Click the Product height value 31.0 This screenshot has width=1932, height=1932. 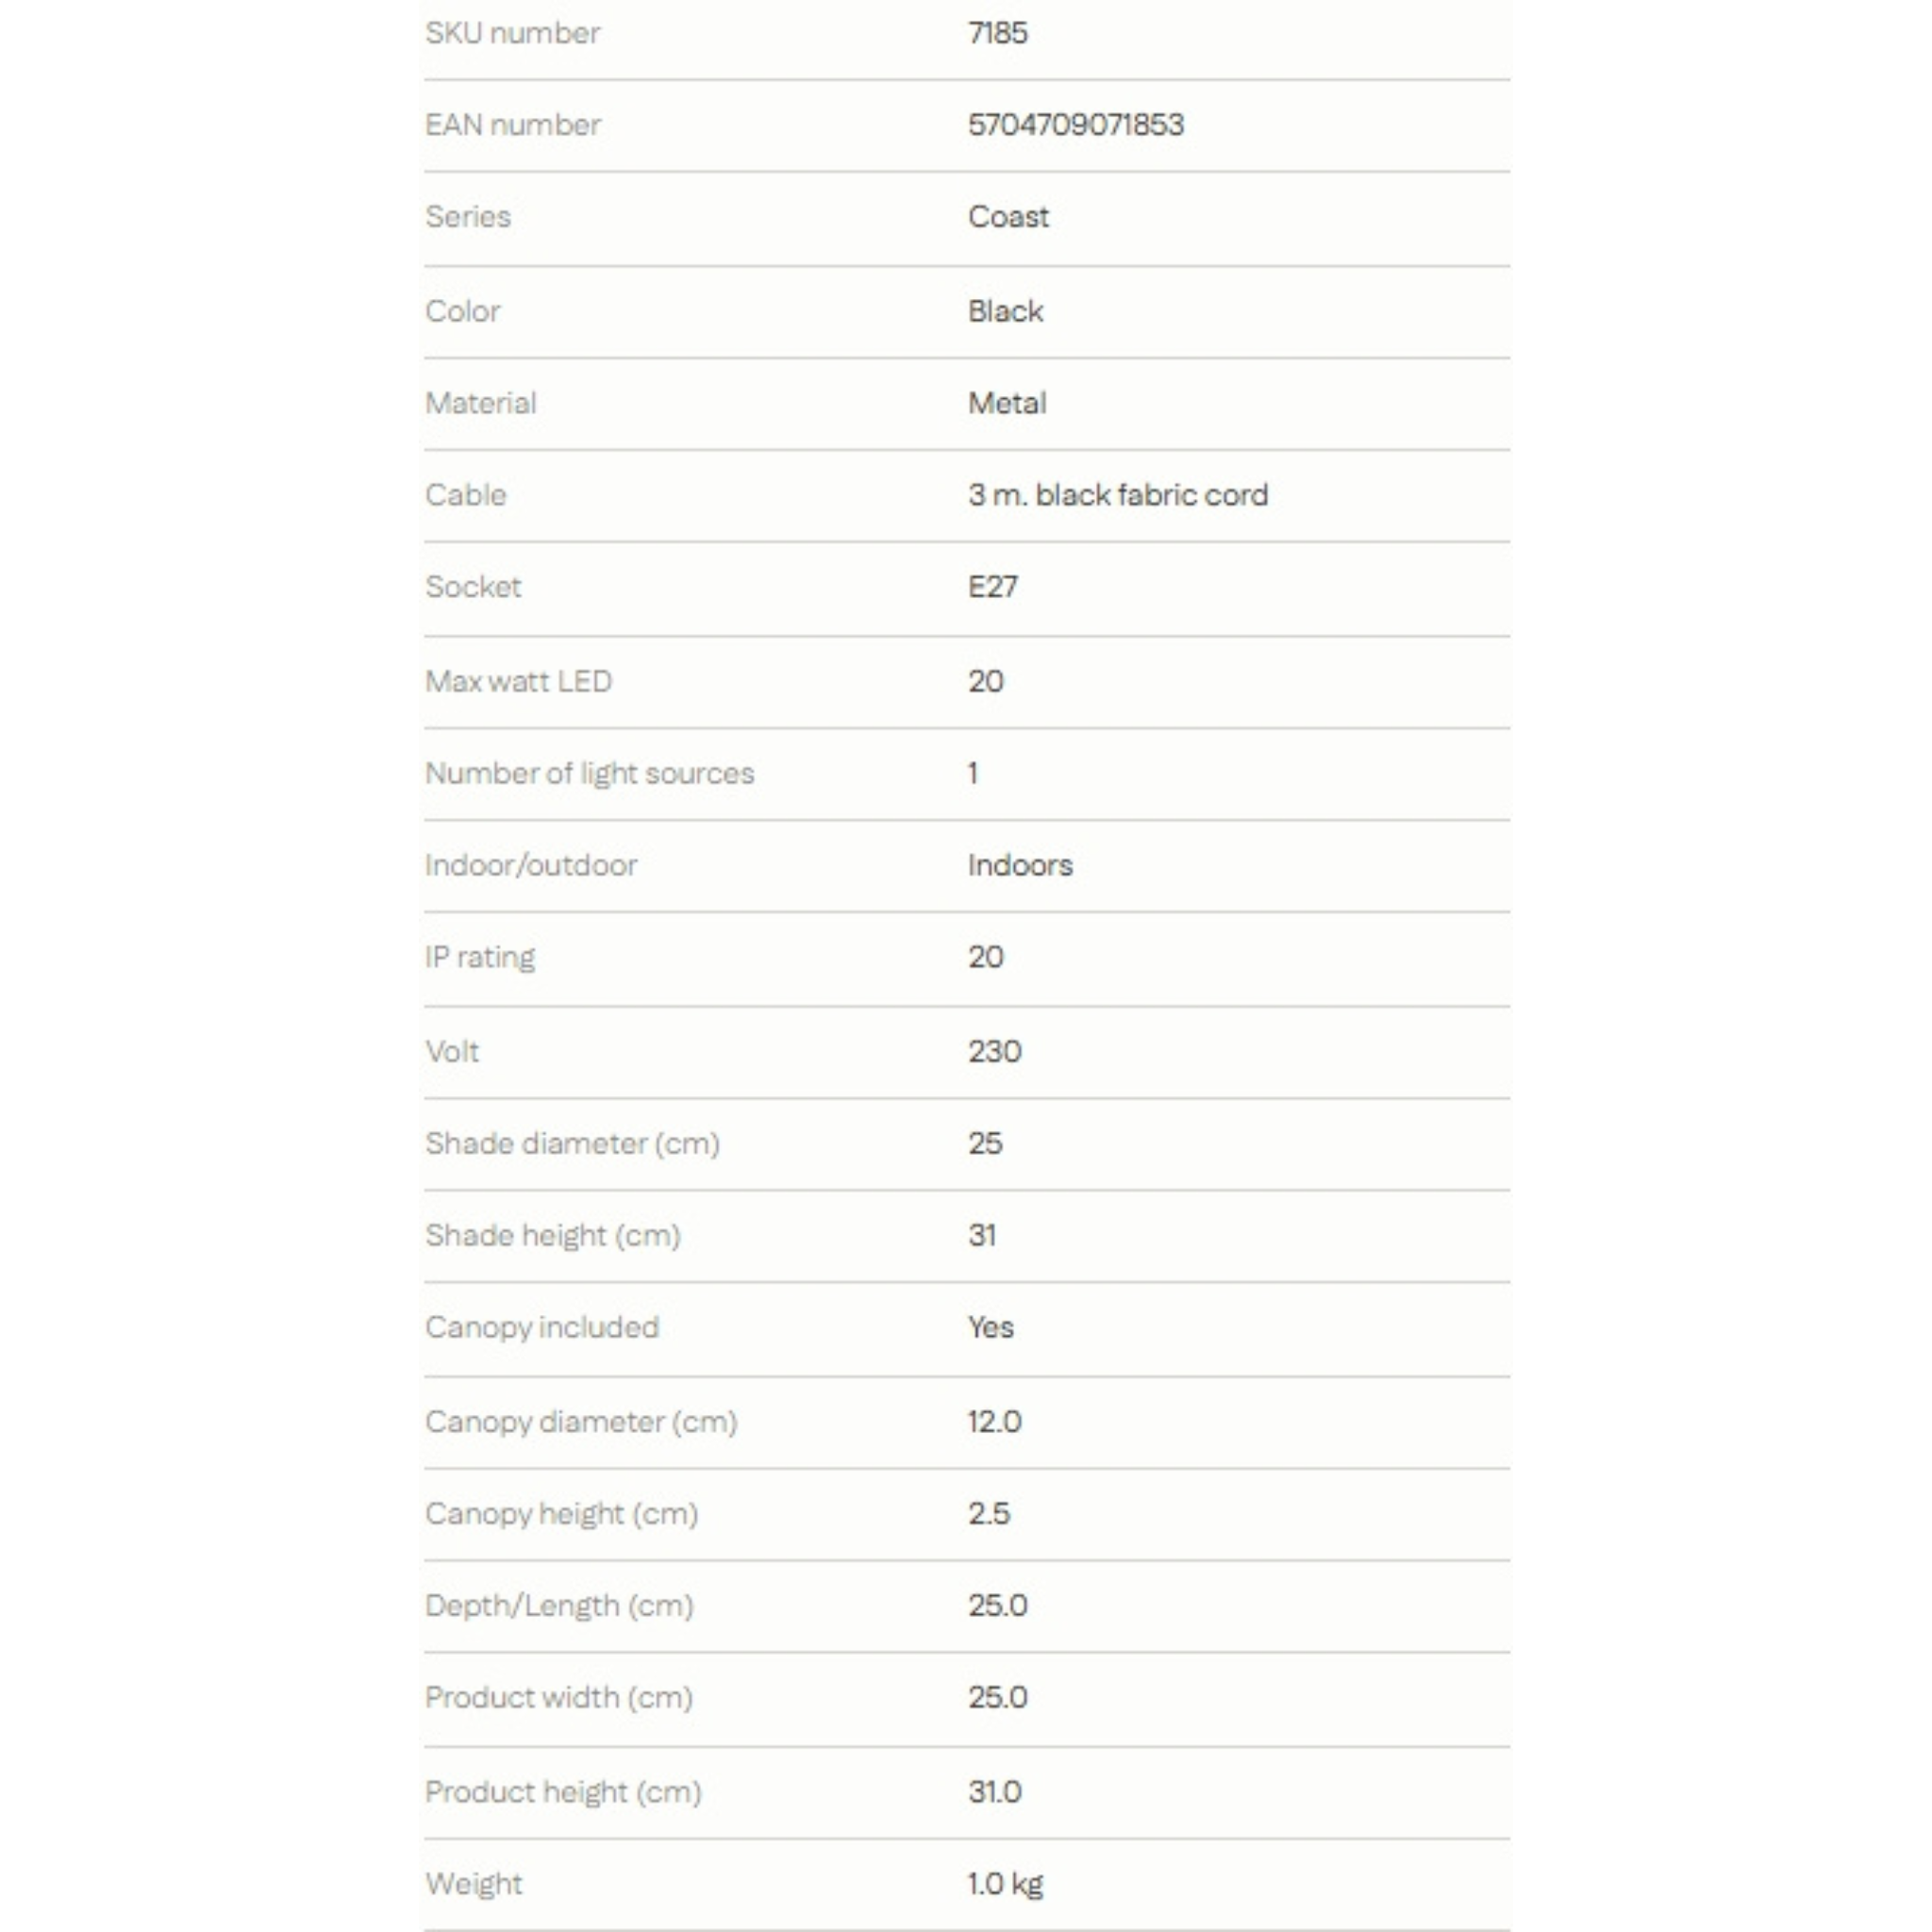pyautogui.click(x=994, y=1791)
